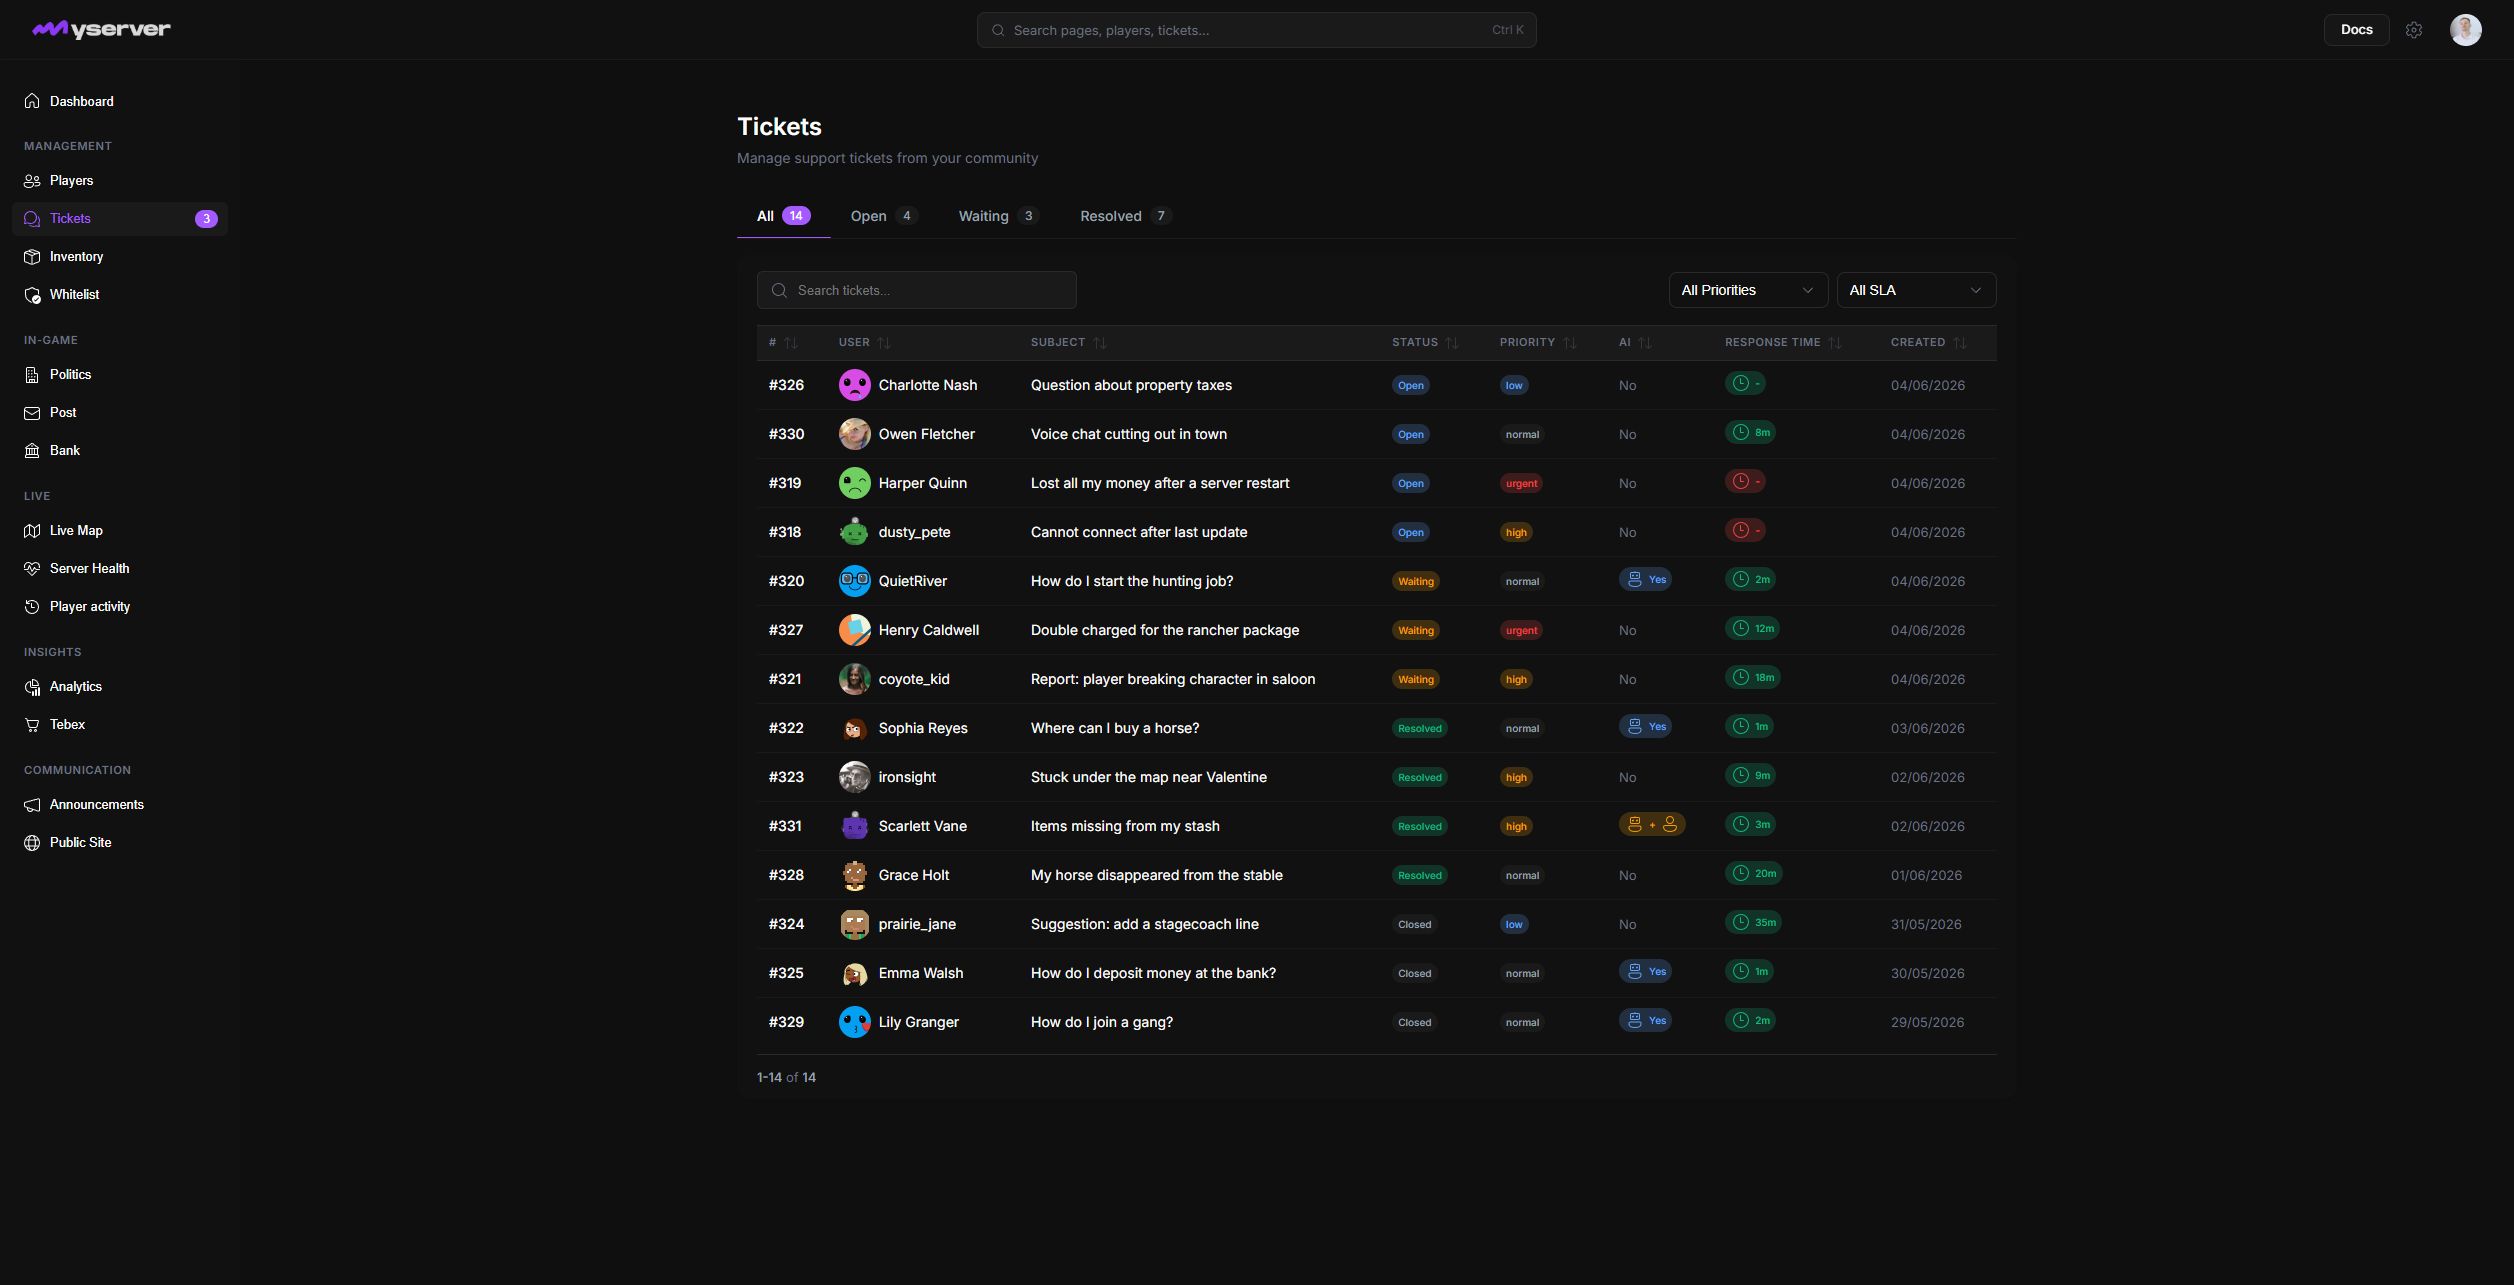Viewport: 2514px width, 1285px height.
Task: Click the Tebex cart icon
Action: click(32, 725)
